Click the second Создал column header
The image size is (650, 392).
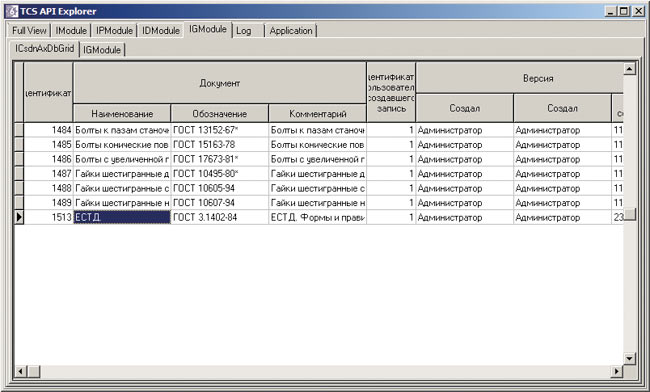(x=563, y=108)
